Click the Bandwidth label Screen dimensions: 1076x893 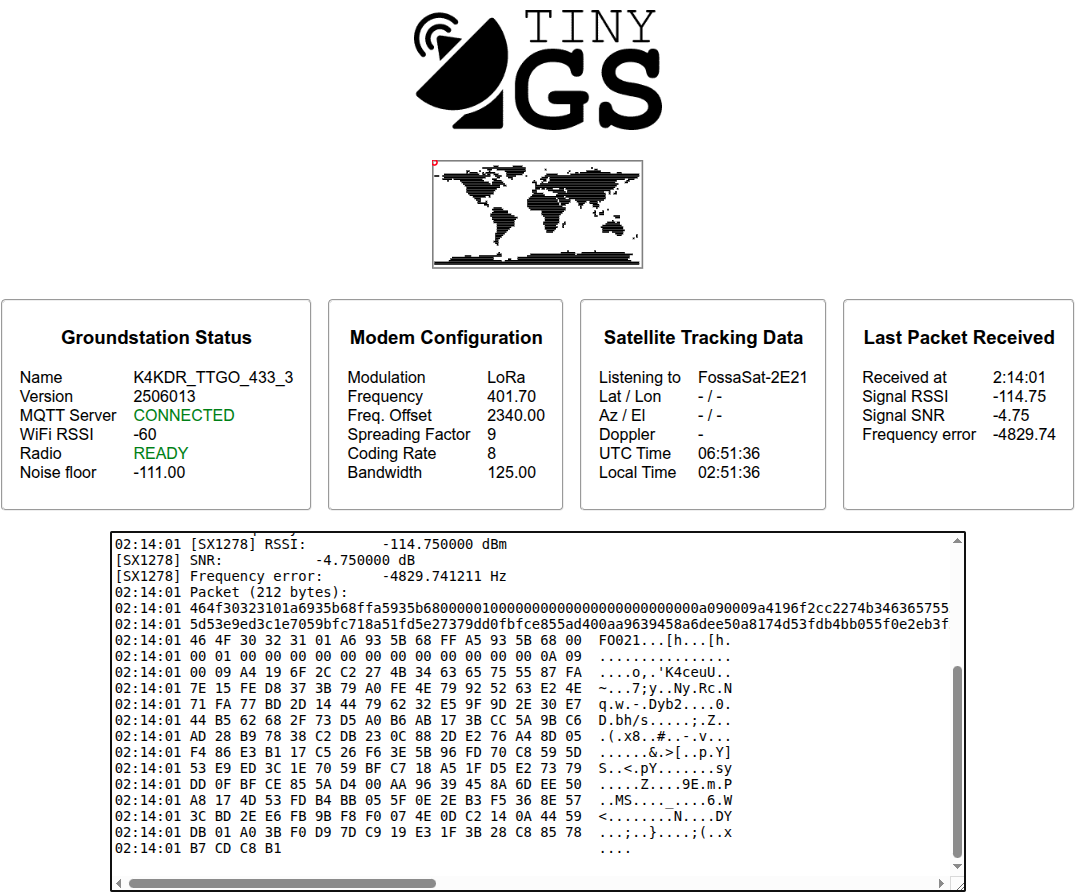click(x=385, y=472)
